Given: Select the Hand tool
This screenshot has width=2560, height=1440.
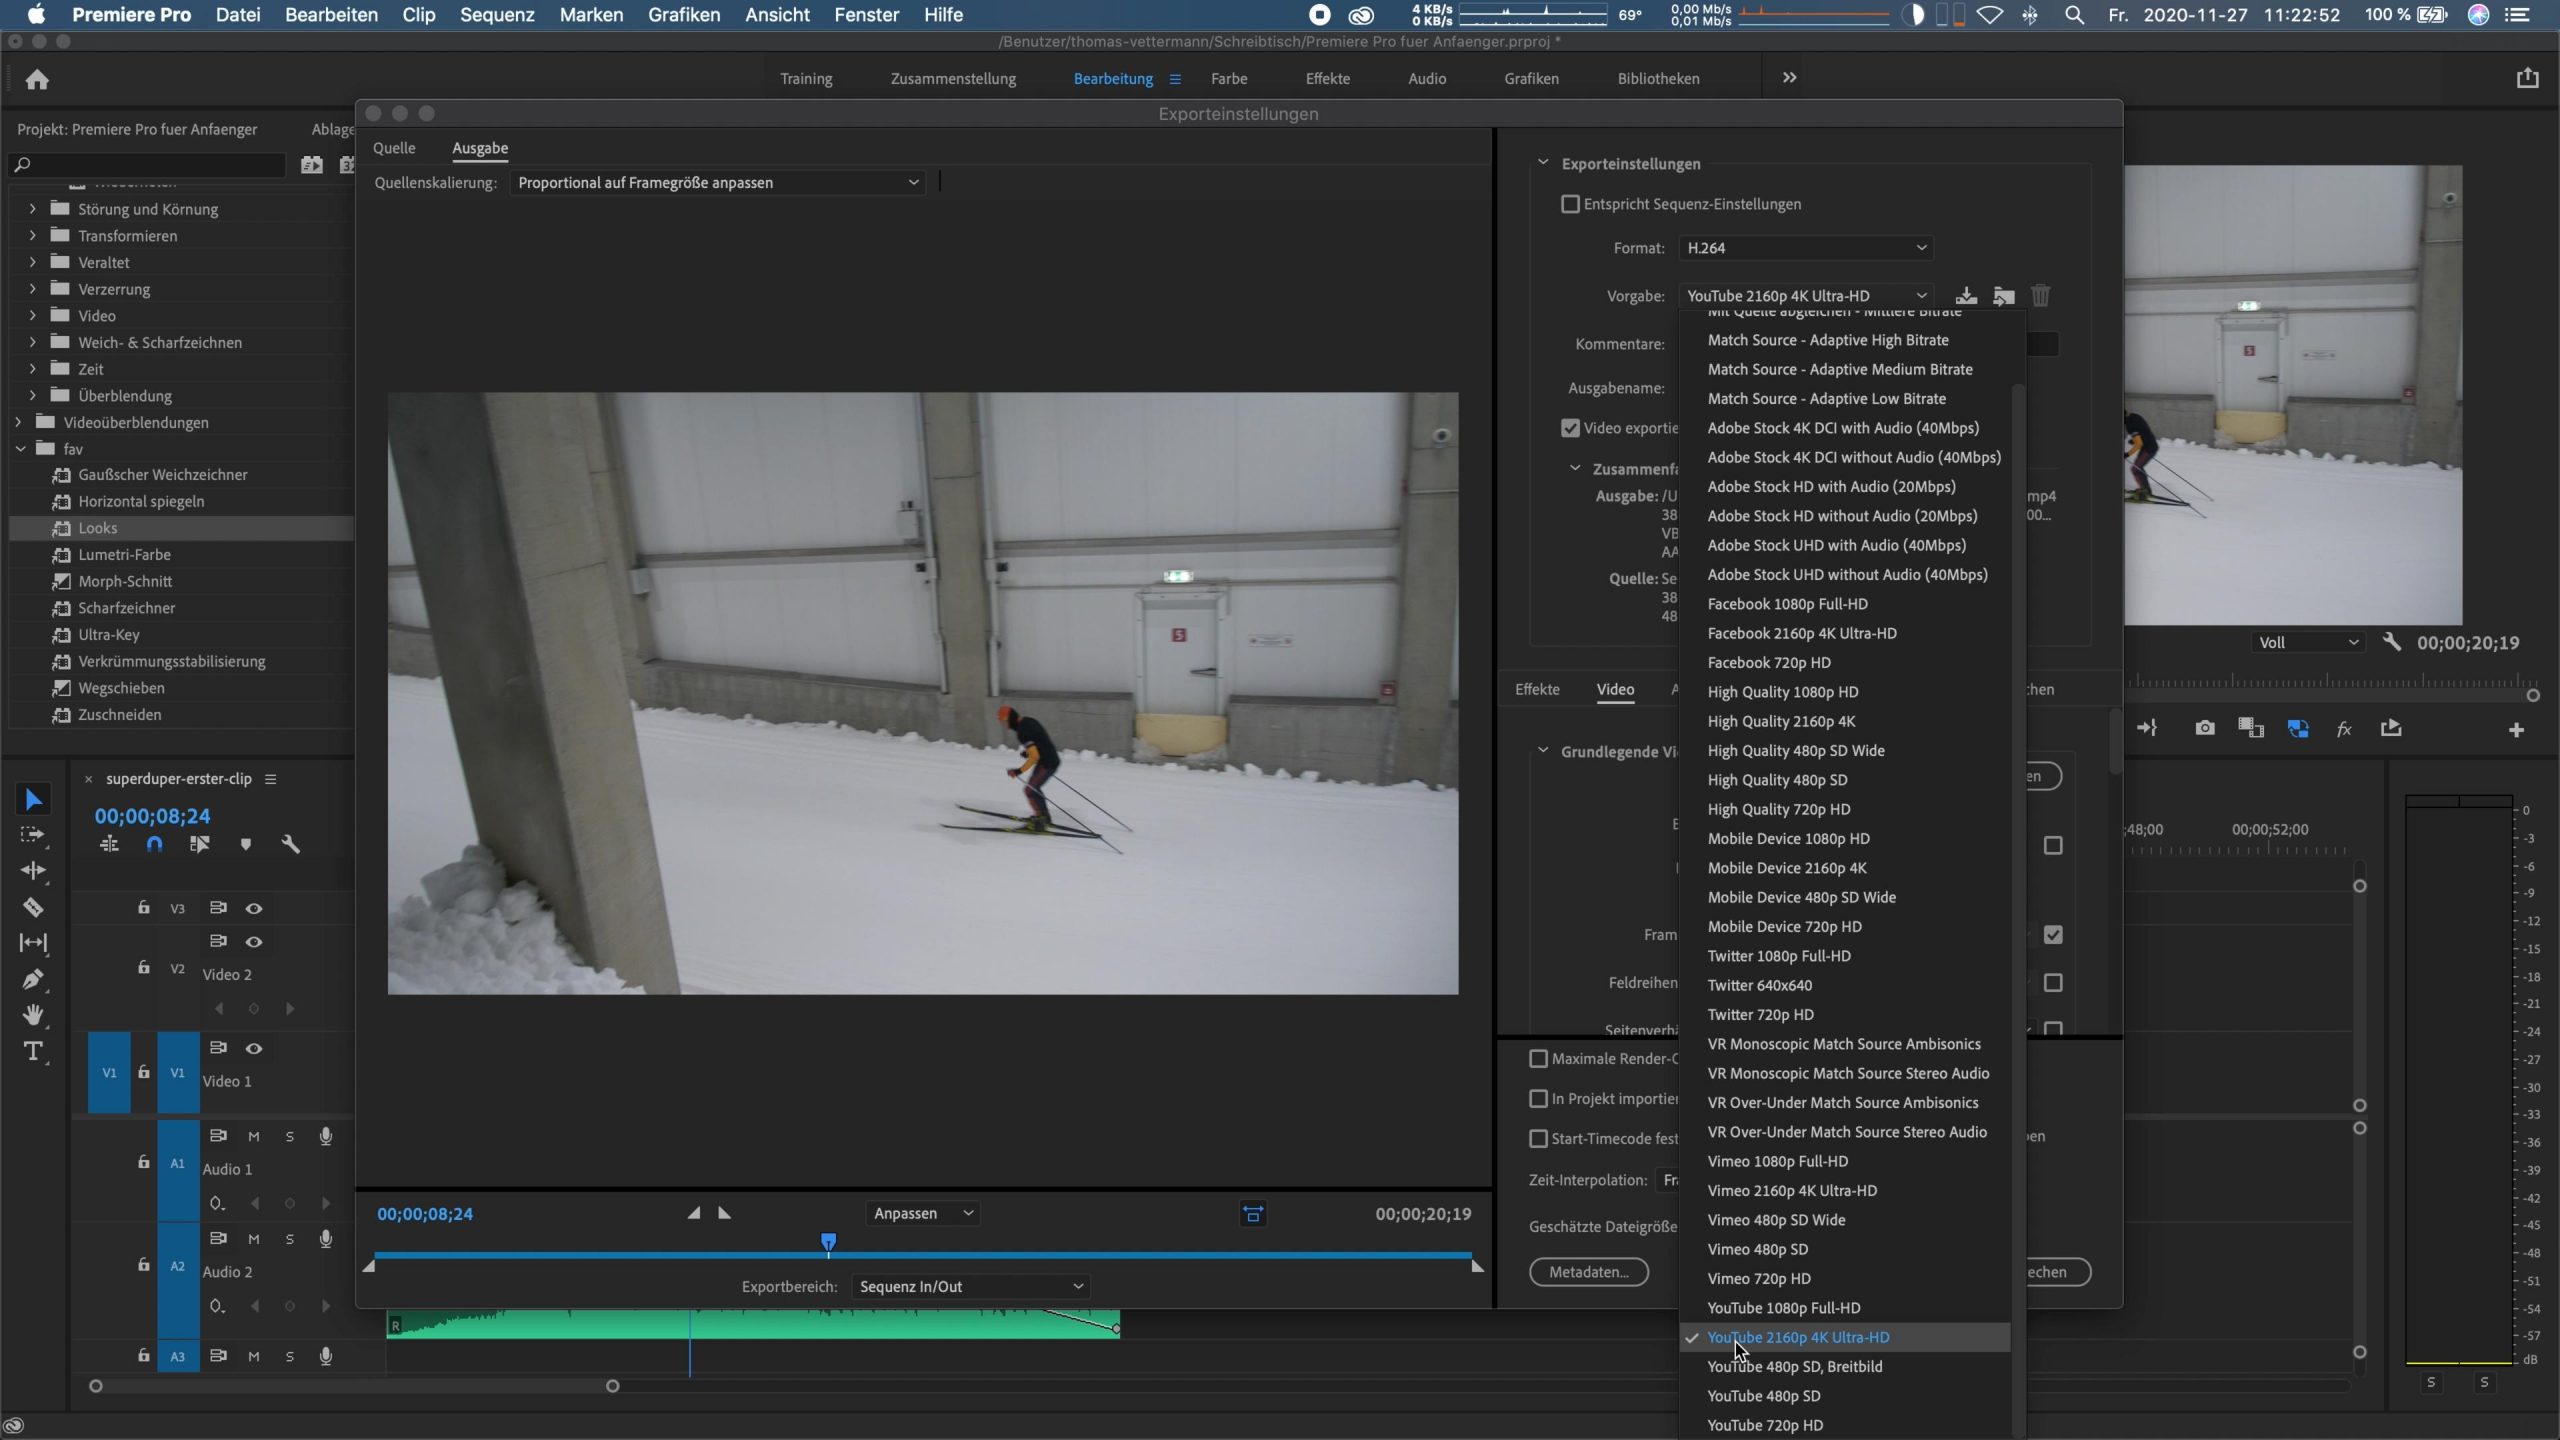Looking at the screenshot, I should tap(33, 1015).
